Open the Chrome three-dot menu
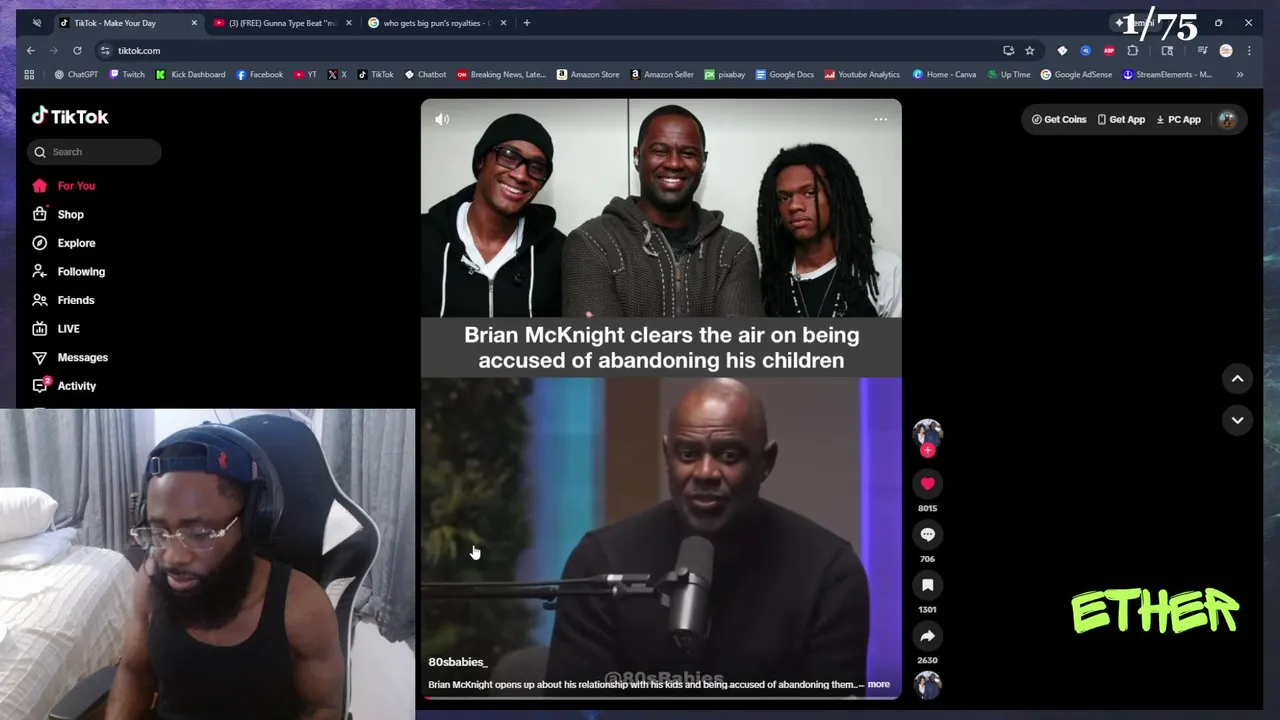Image resolution: width=1280 pixels, height=720 pixels. click(x=1248, y=51)
